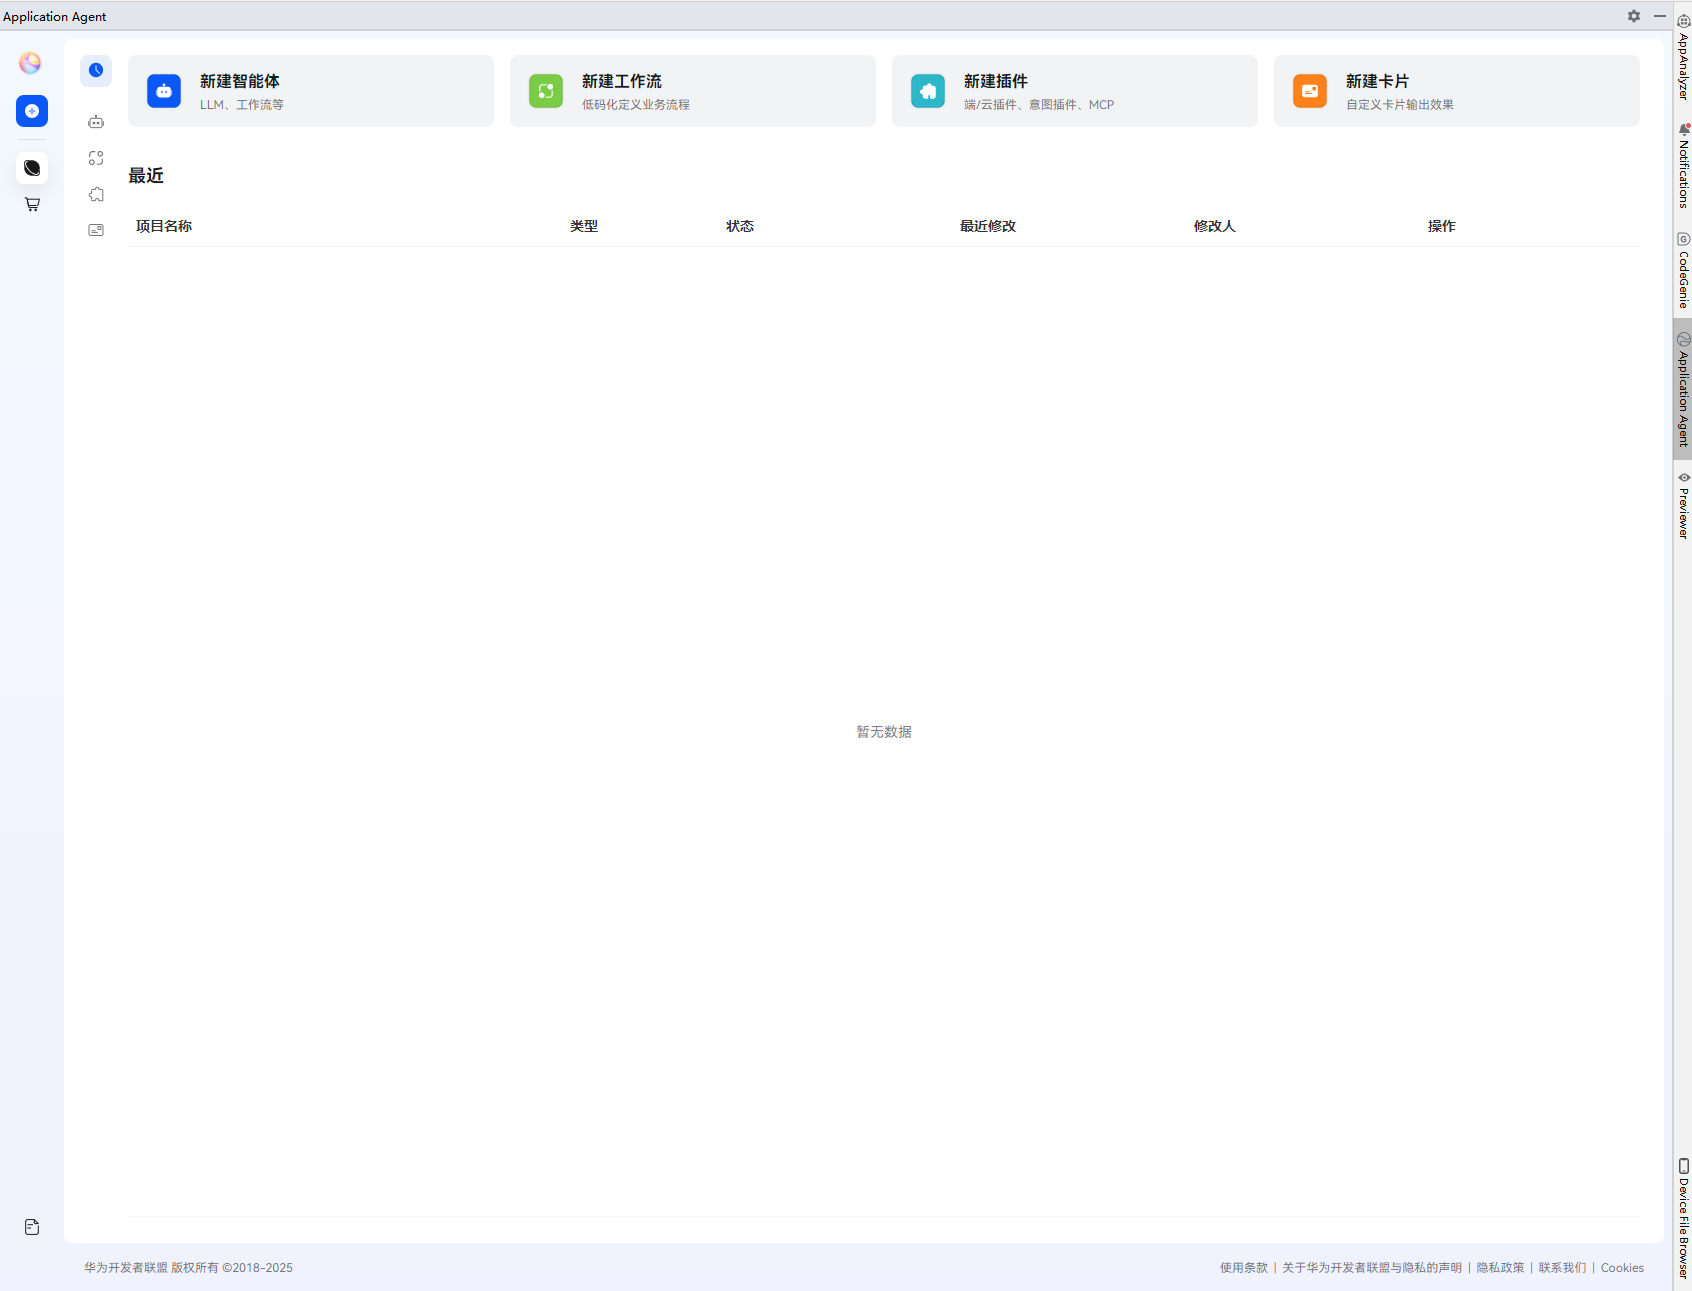Click the document icon at bottom left
Image resolution: width=1692 pixels, height=1291 pixels.
tap(31, 1226)
